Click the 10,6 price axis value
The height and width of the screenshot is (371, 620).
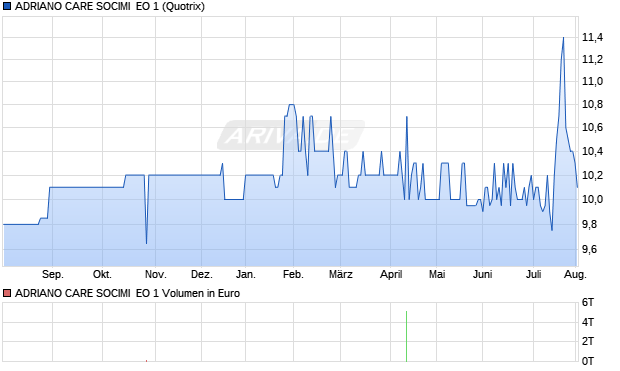(x=592, y=127)
